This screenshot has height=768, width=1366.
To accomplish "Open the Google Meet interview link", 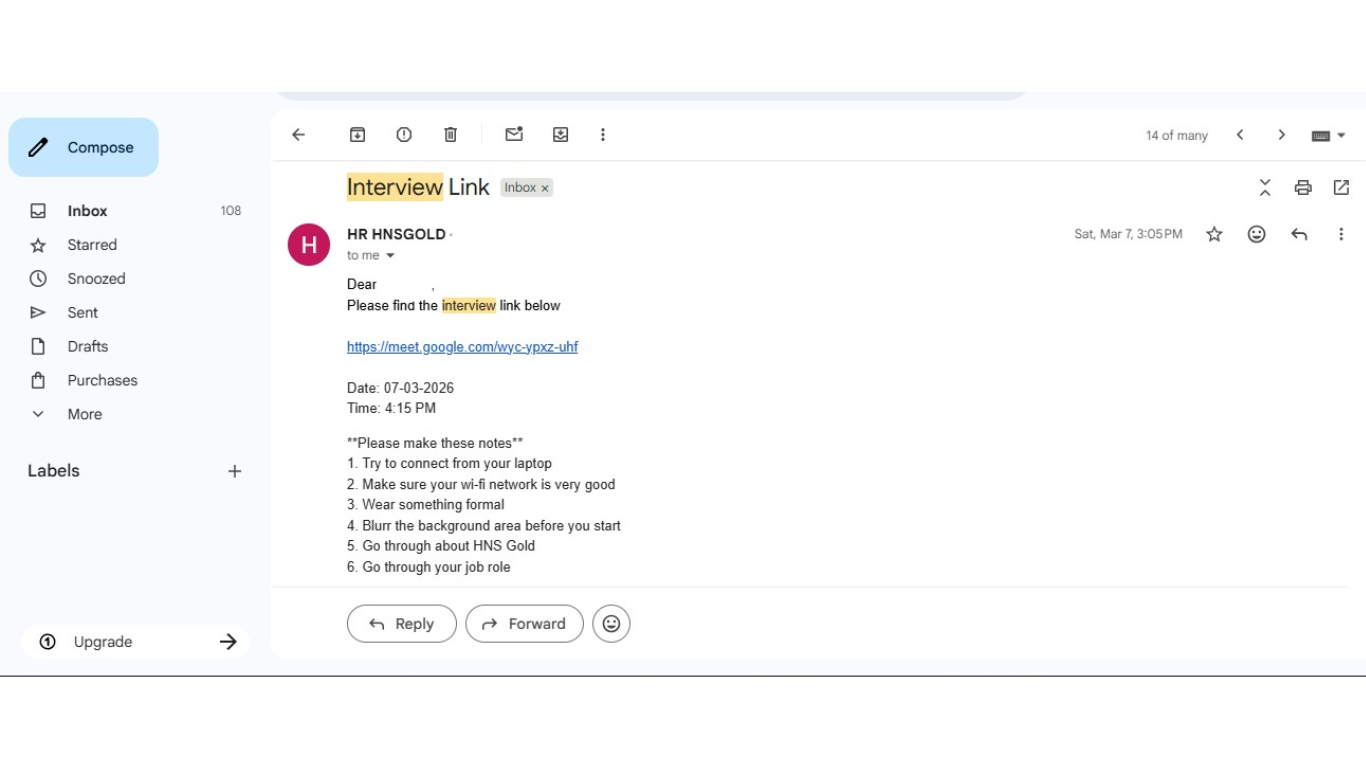I will (x=462, y=347).
